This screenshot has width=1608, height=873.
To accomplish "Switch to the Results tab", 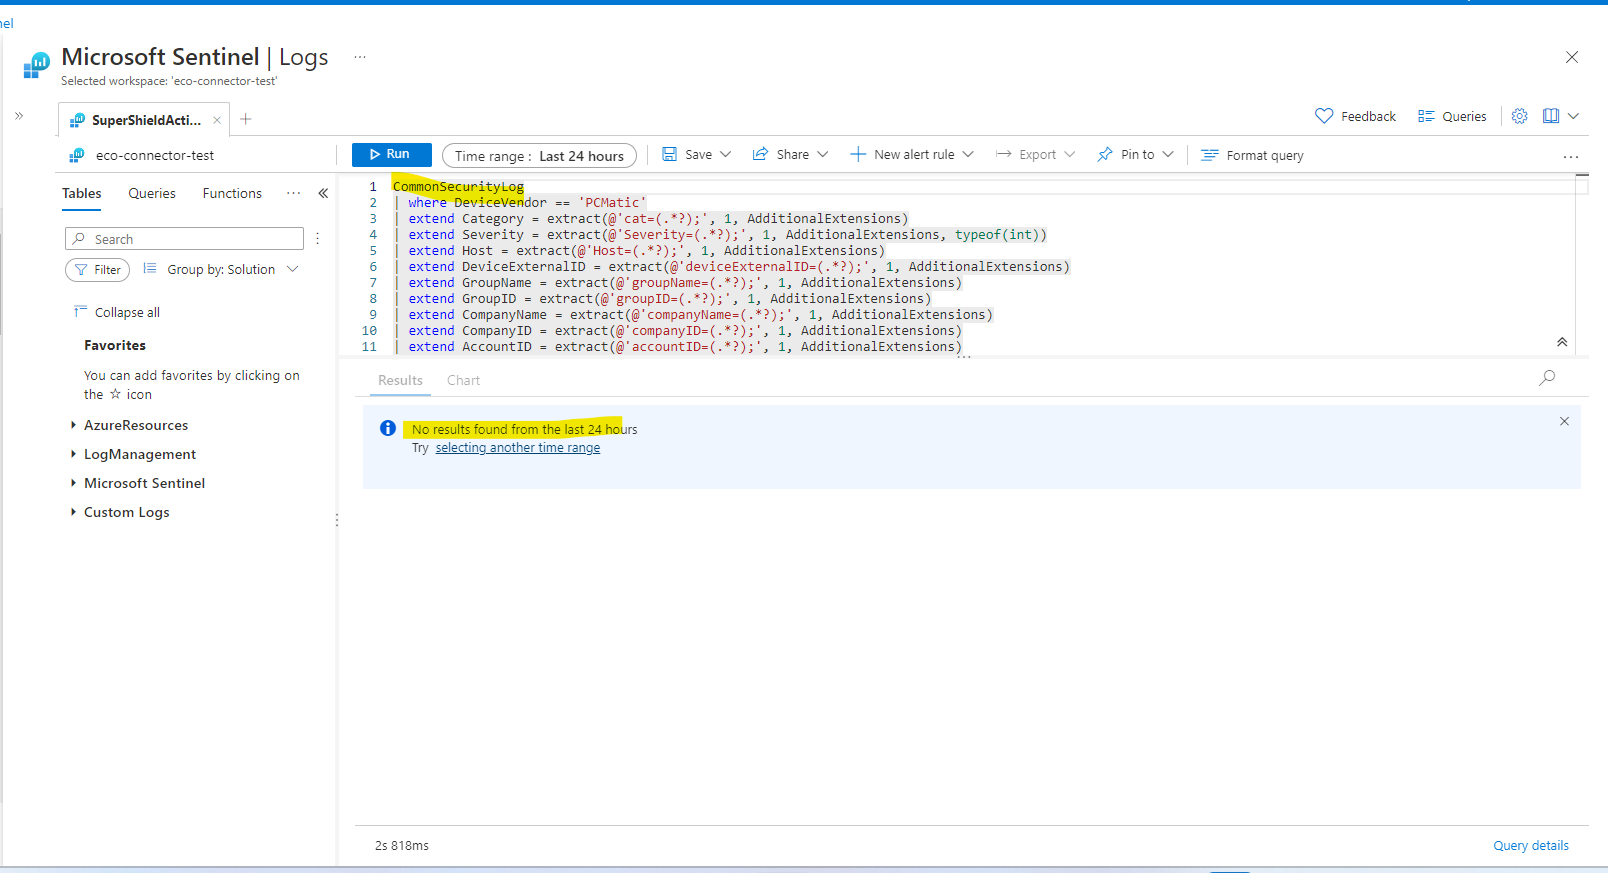I will (x=400, y=380).
